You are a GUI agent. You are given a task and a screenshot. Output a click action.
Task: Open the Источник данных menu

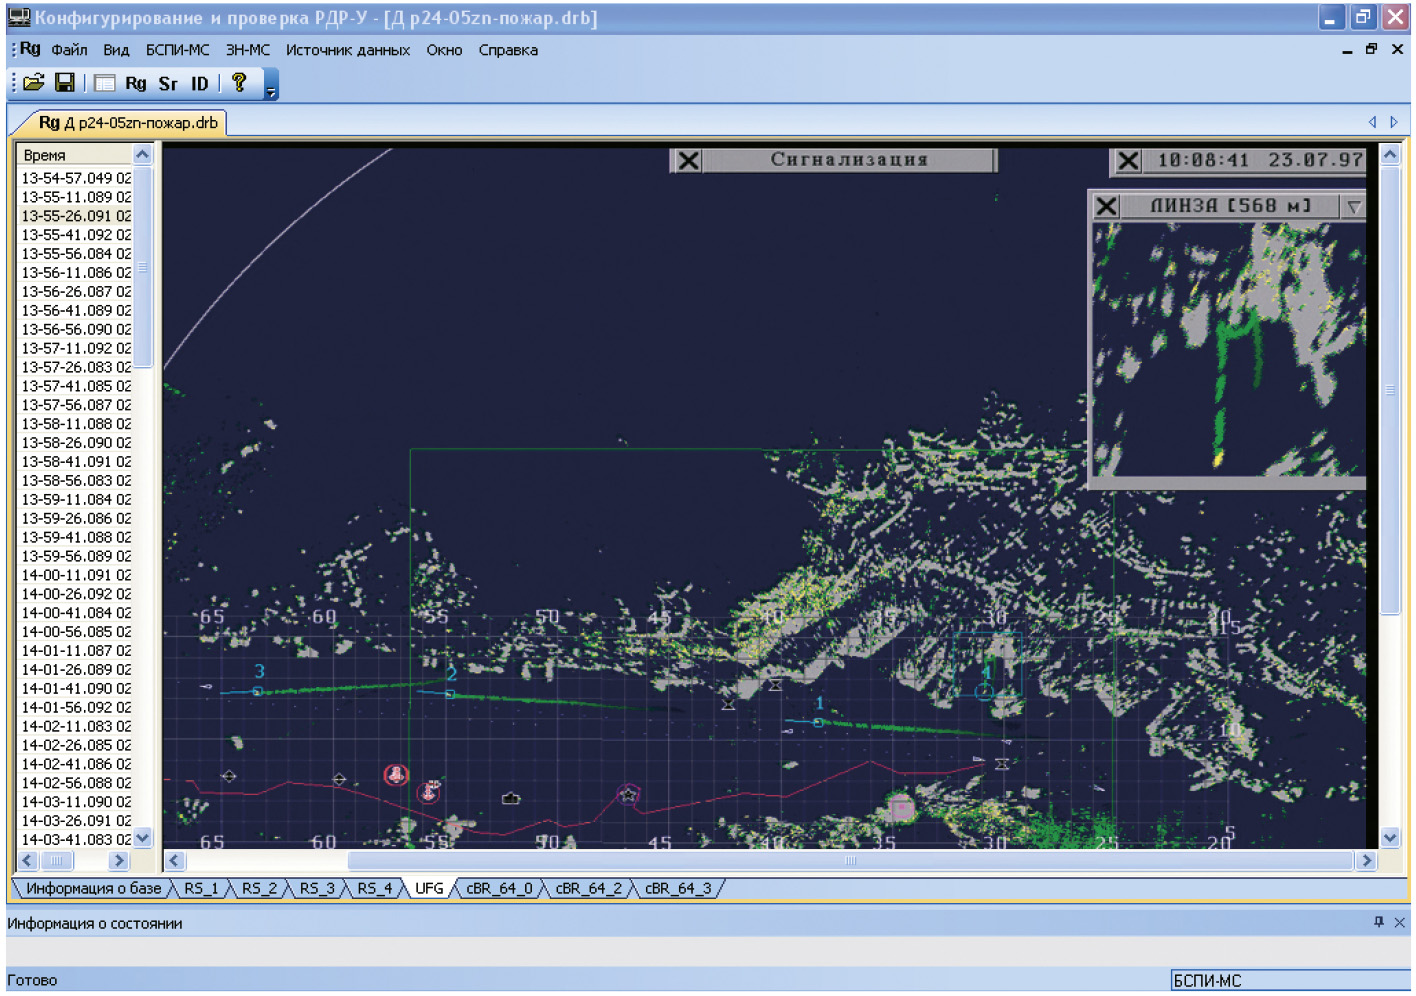pyautogui.click(x=348, y=50)
